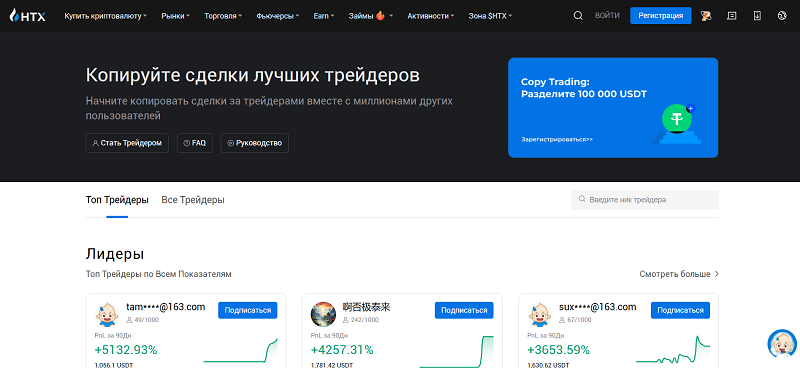Open the Фьючерсы dropdown
The height and width of the screenshot is (368, 800).
pyautogui.click(x=278, y=16)
